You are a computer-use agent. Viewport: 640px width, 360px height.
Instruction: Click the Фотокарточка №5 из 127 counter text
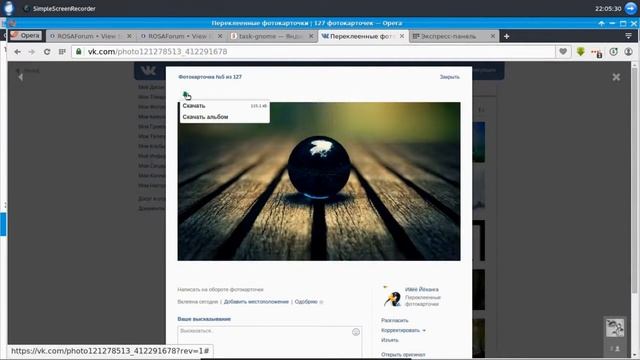tap(210, 77)
